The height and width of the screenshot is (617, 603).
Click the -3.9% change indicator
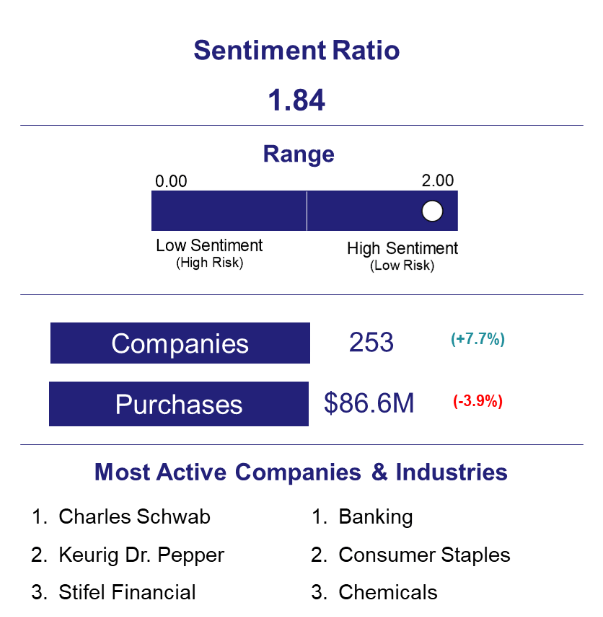[x=477, y=401]
